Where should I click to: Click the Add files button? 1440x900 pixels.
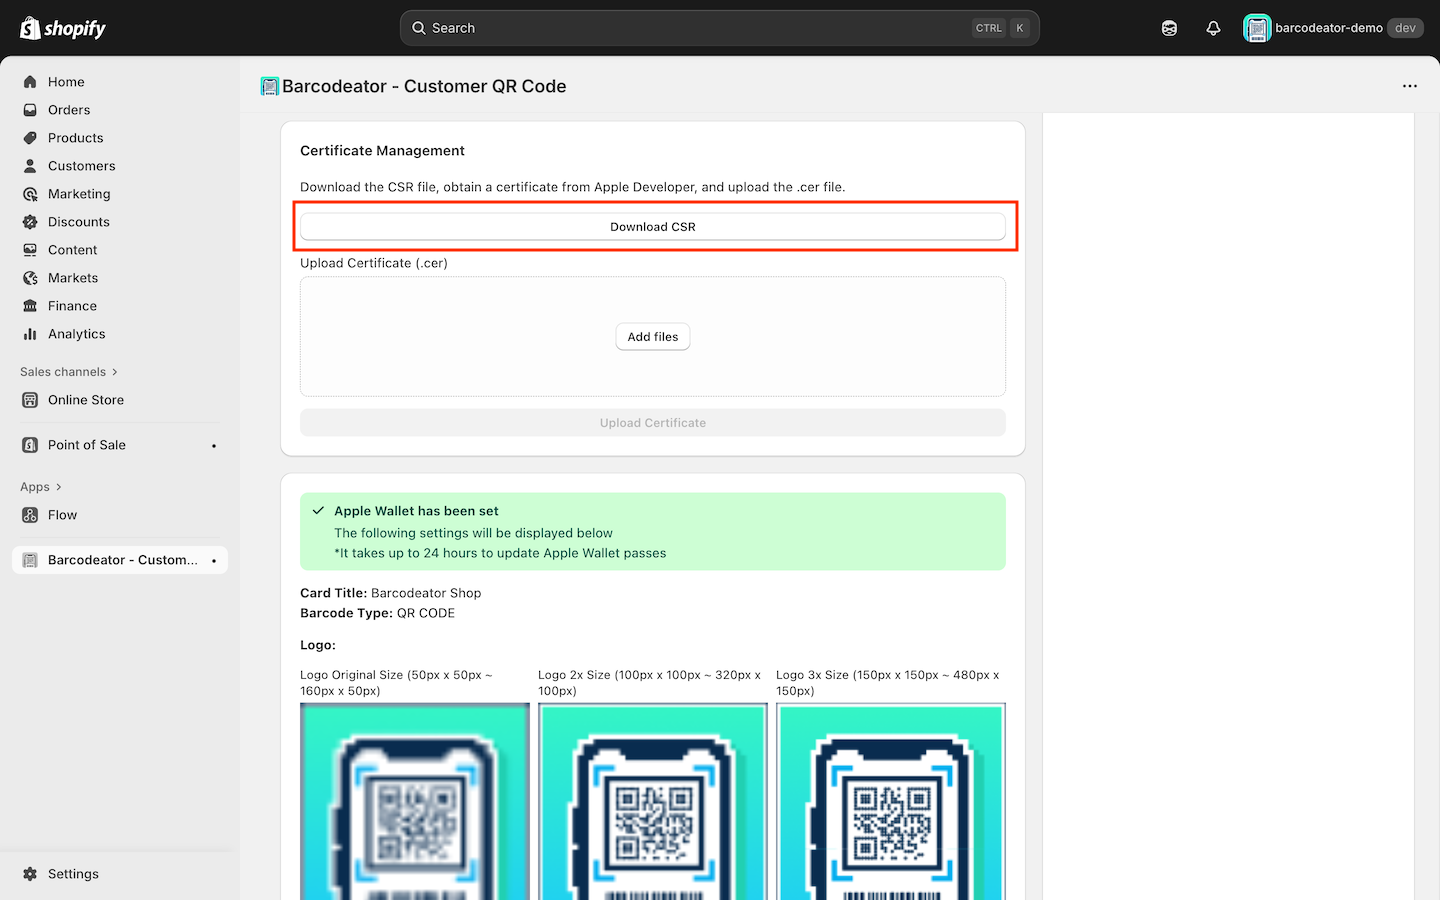(x=653, y=337)
